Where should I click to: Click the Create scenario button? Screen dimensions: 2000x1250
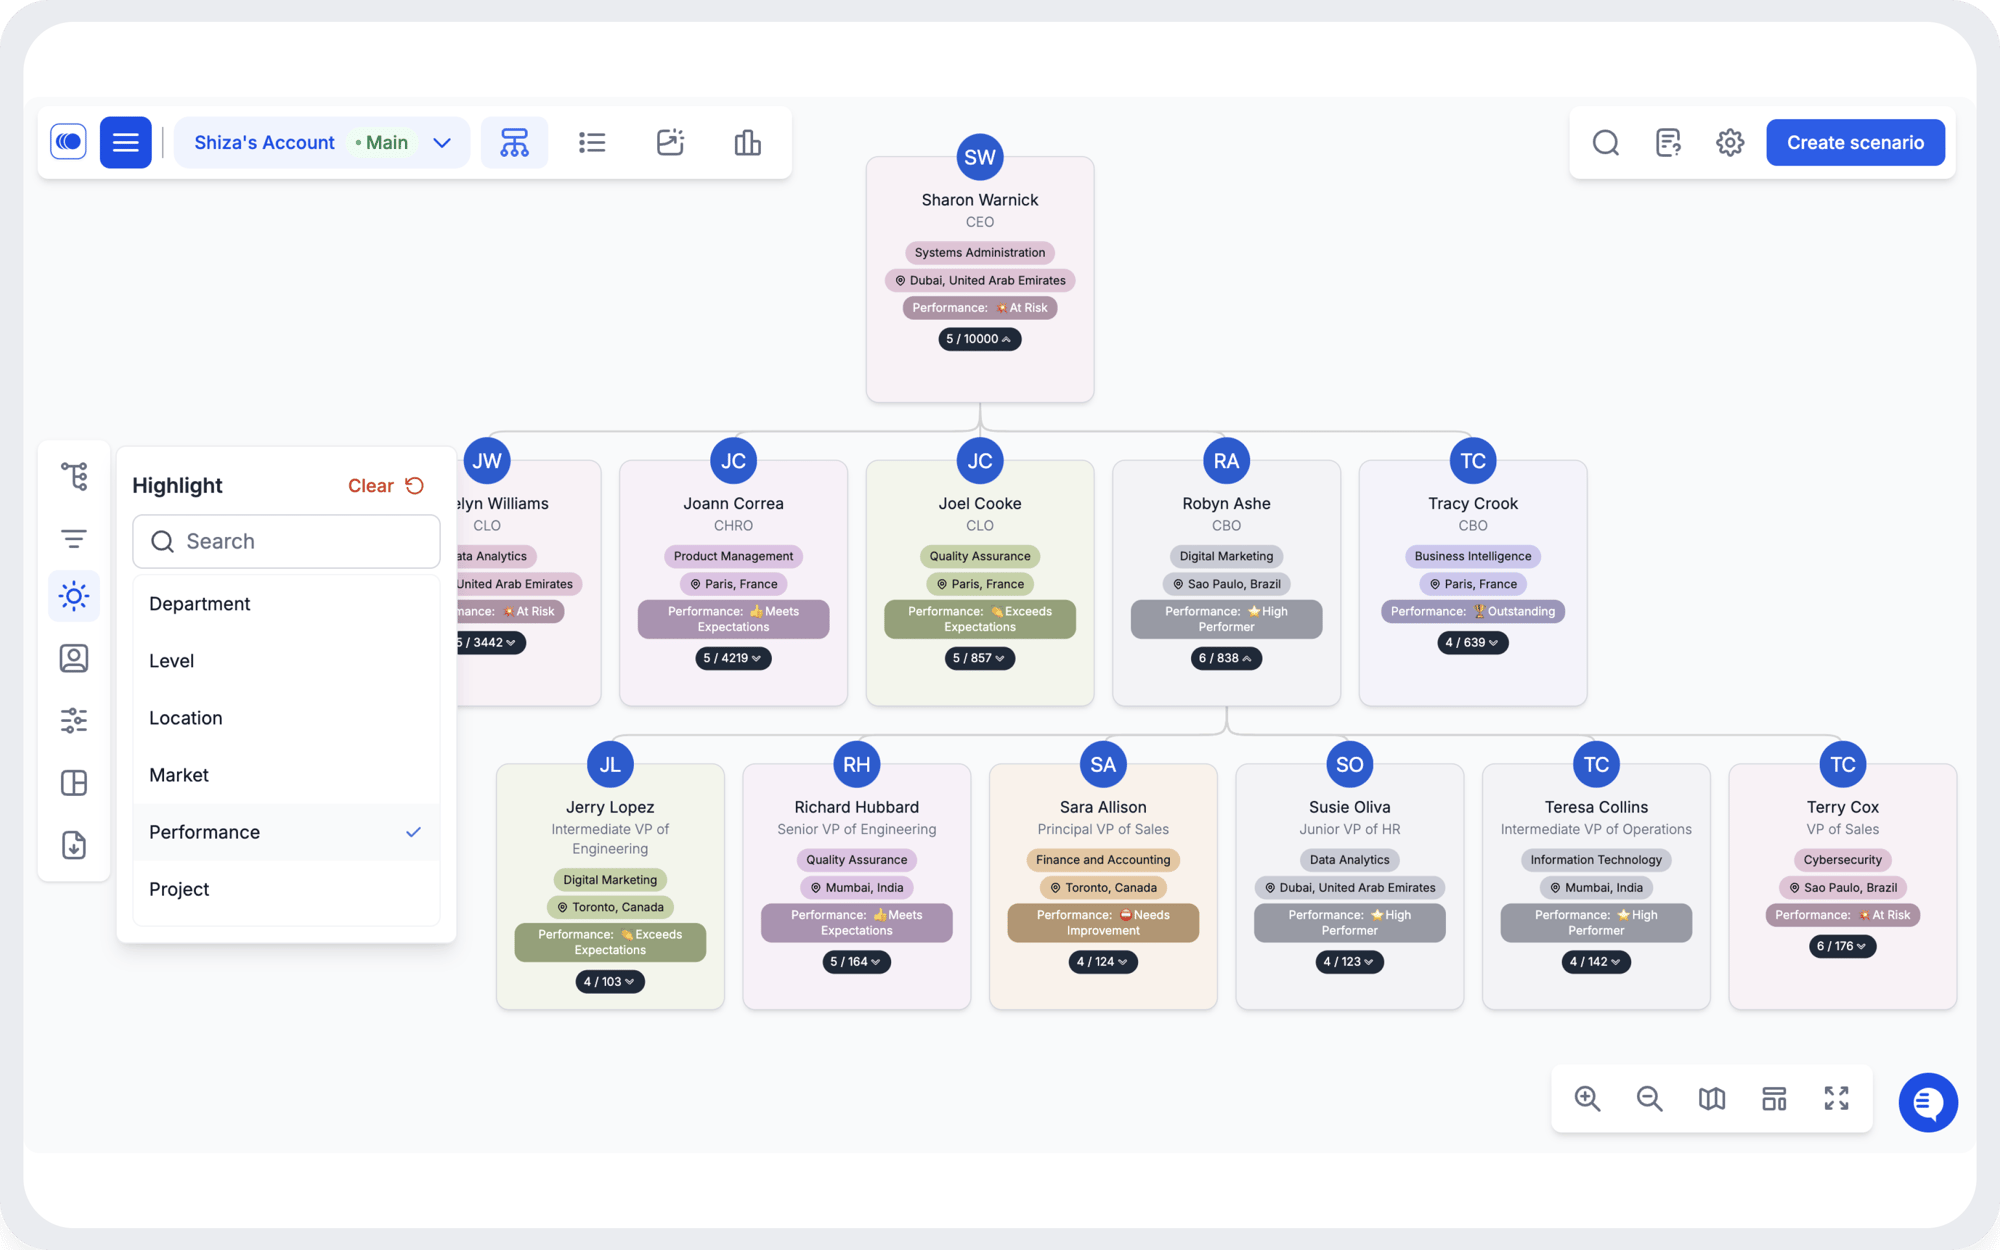pyautogui.click(x=1855, y=142)
